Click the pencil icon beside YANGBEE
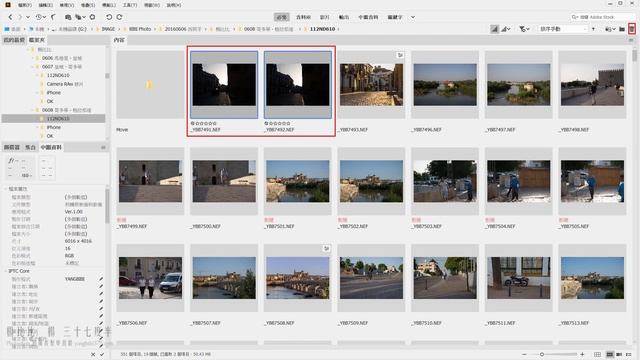640x360 pixels. [101, 279]
